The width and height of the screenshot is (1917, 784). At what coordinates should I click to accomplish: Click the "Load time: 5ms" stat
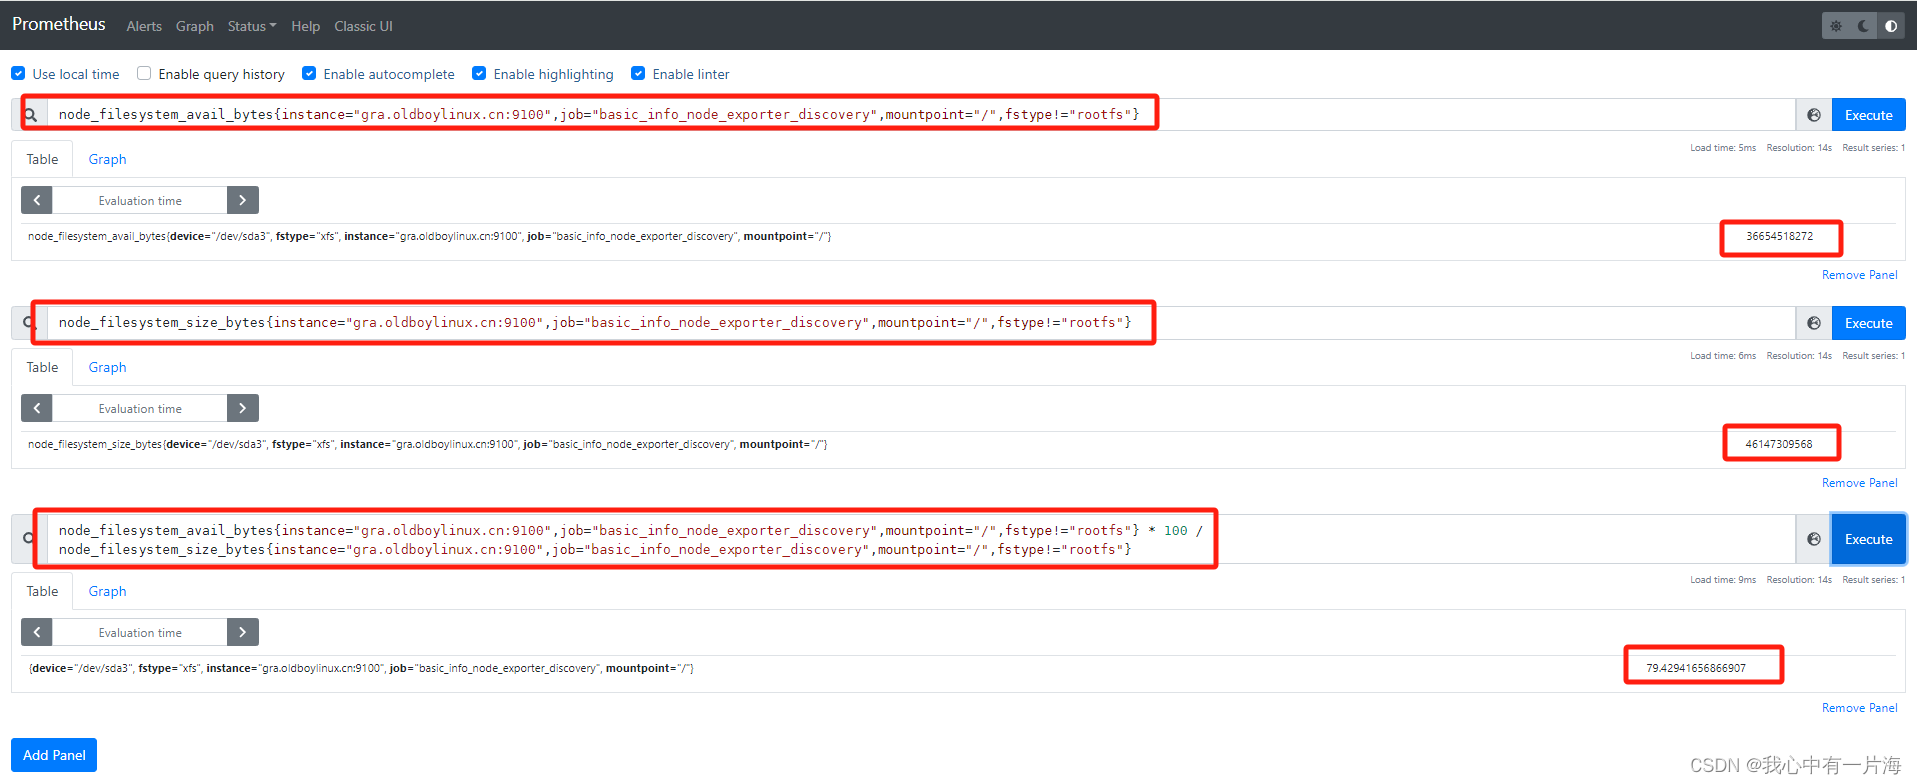1723,148
